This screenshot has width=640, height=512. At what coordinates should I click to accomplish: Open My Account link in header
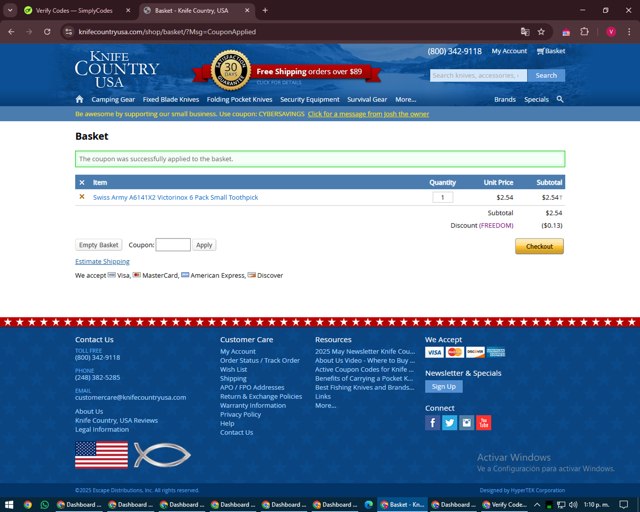coord(509,51)
